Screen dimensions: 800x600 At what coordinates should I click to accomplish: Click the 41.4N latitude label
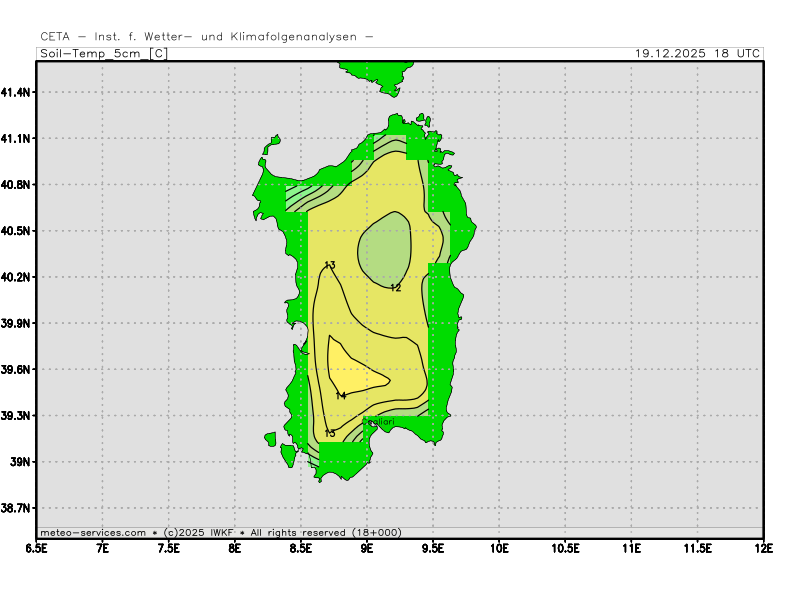(17, 92)
